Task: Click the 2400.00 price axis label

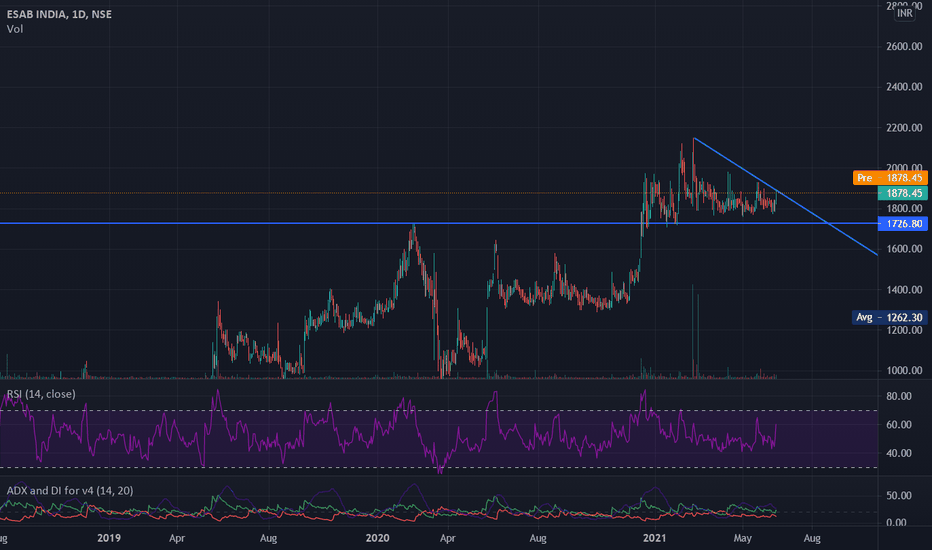Action: click(904, 87)
